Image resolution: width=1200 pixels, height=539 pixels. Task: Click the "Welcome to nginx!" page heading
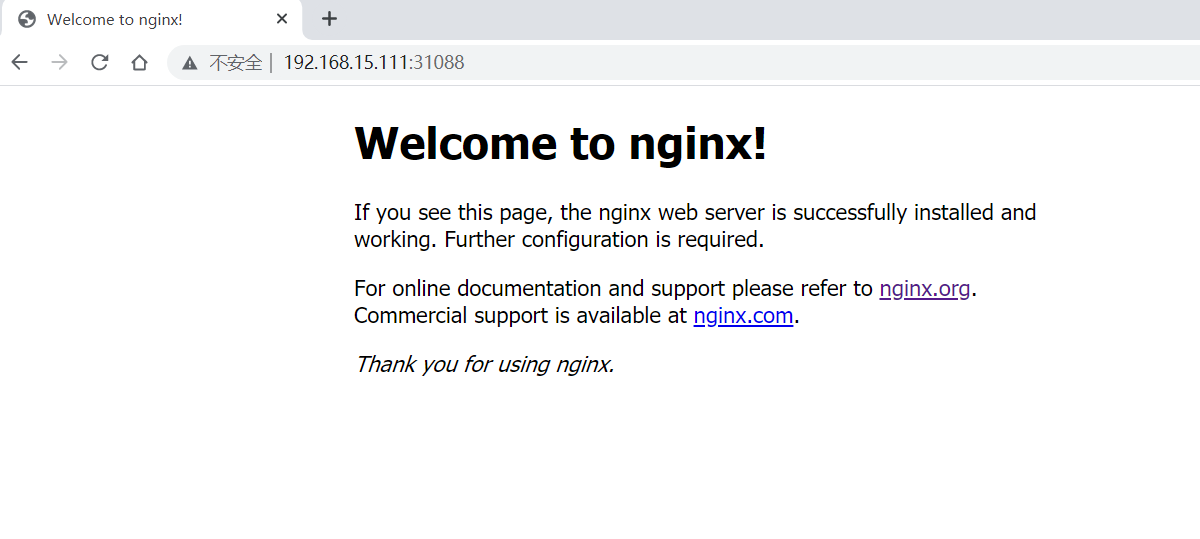(561, 143)
